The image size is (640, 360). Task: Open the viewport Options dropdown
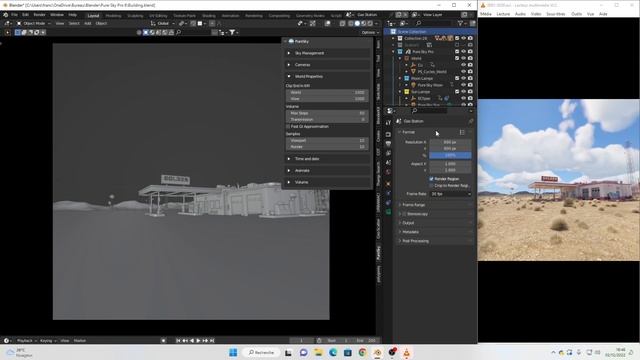point(370,32)
